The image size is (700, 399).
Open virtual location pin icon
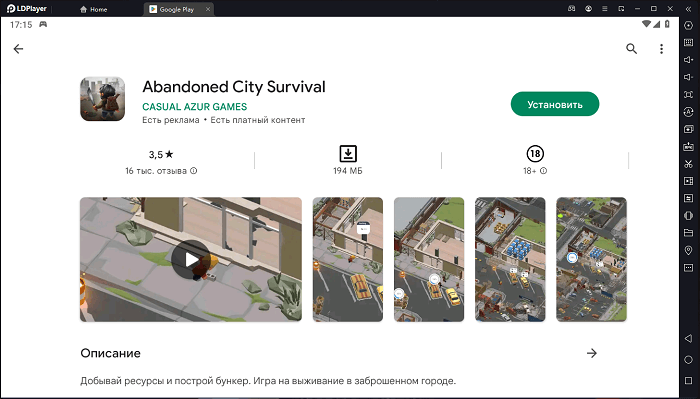click(x=688, y=250)
